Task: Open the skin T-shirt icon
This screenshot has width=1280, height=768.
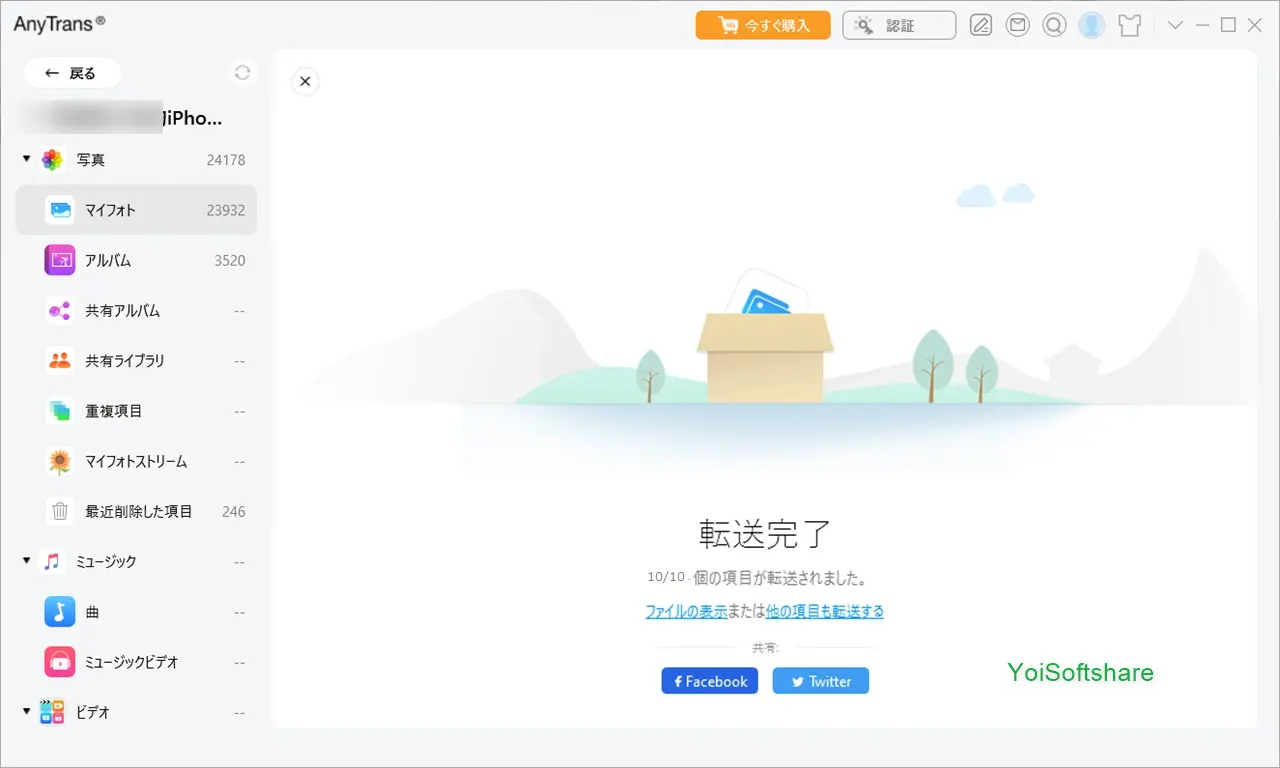Action: click(1129, 25)
